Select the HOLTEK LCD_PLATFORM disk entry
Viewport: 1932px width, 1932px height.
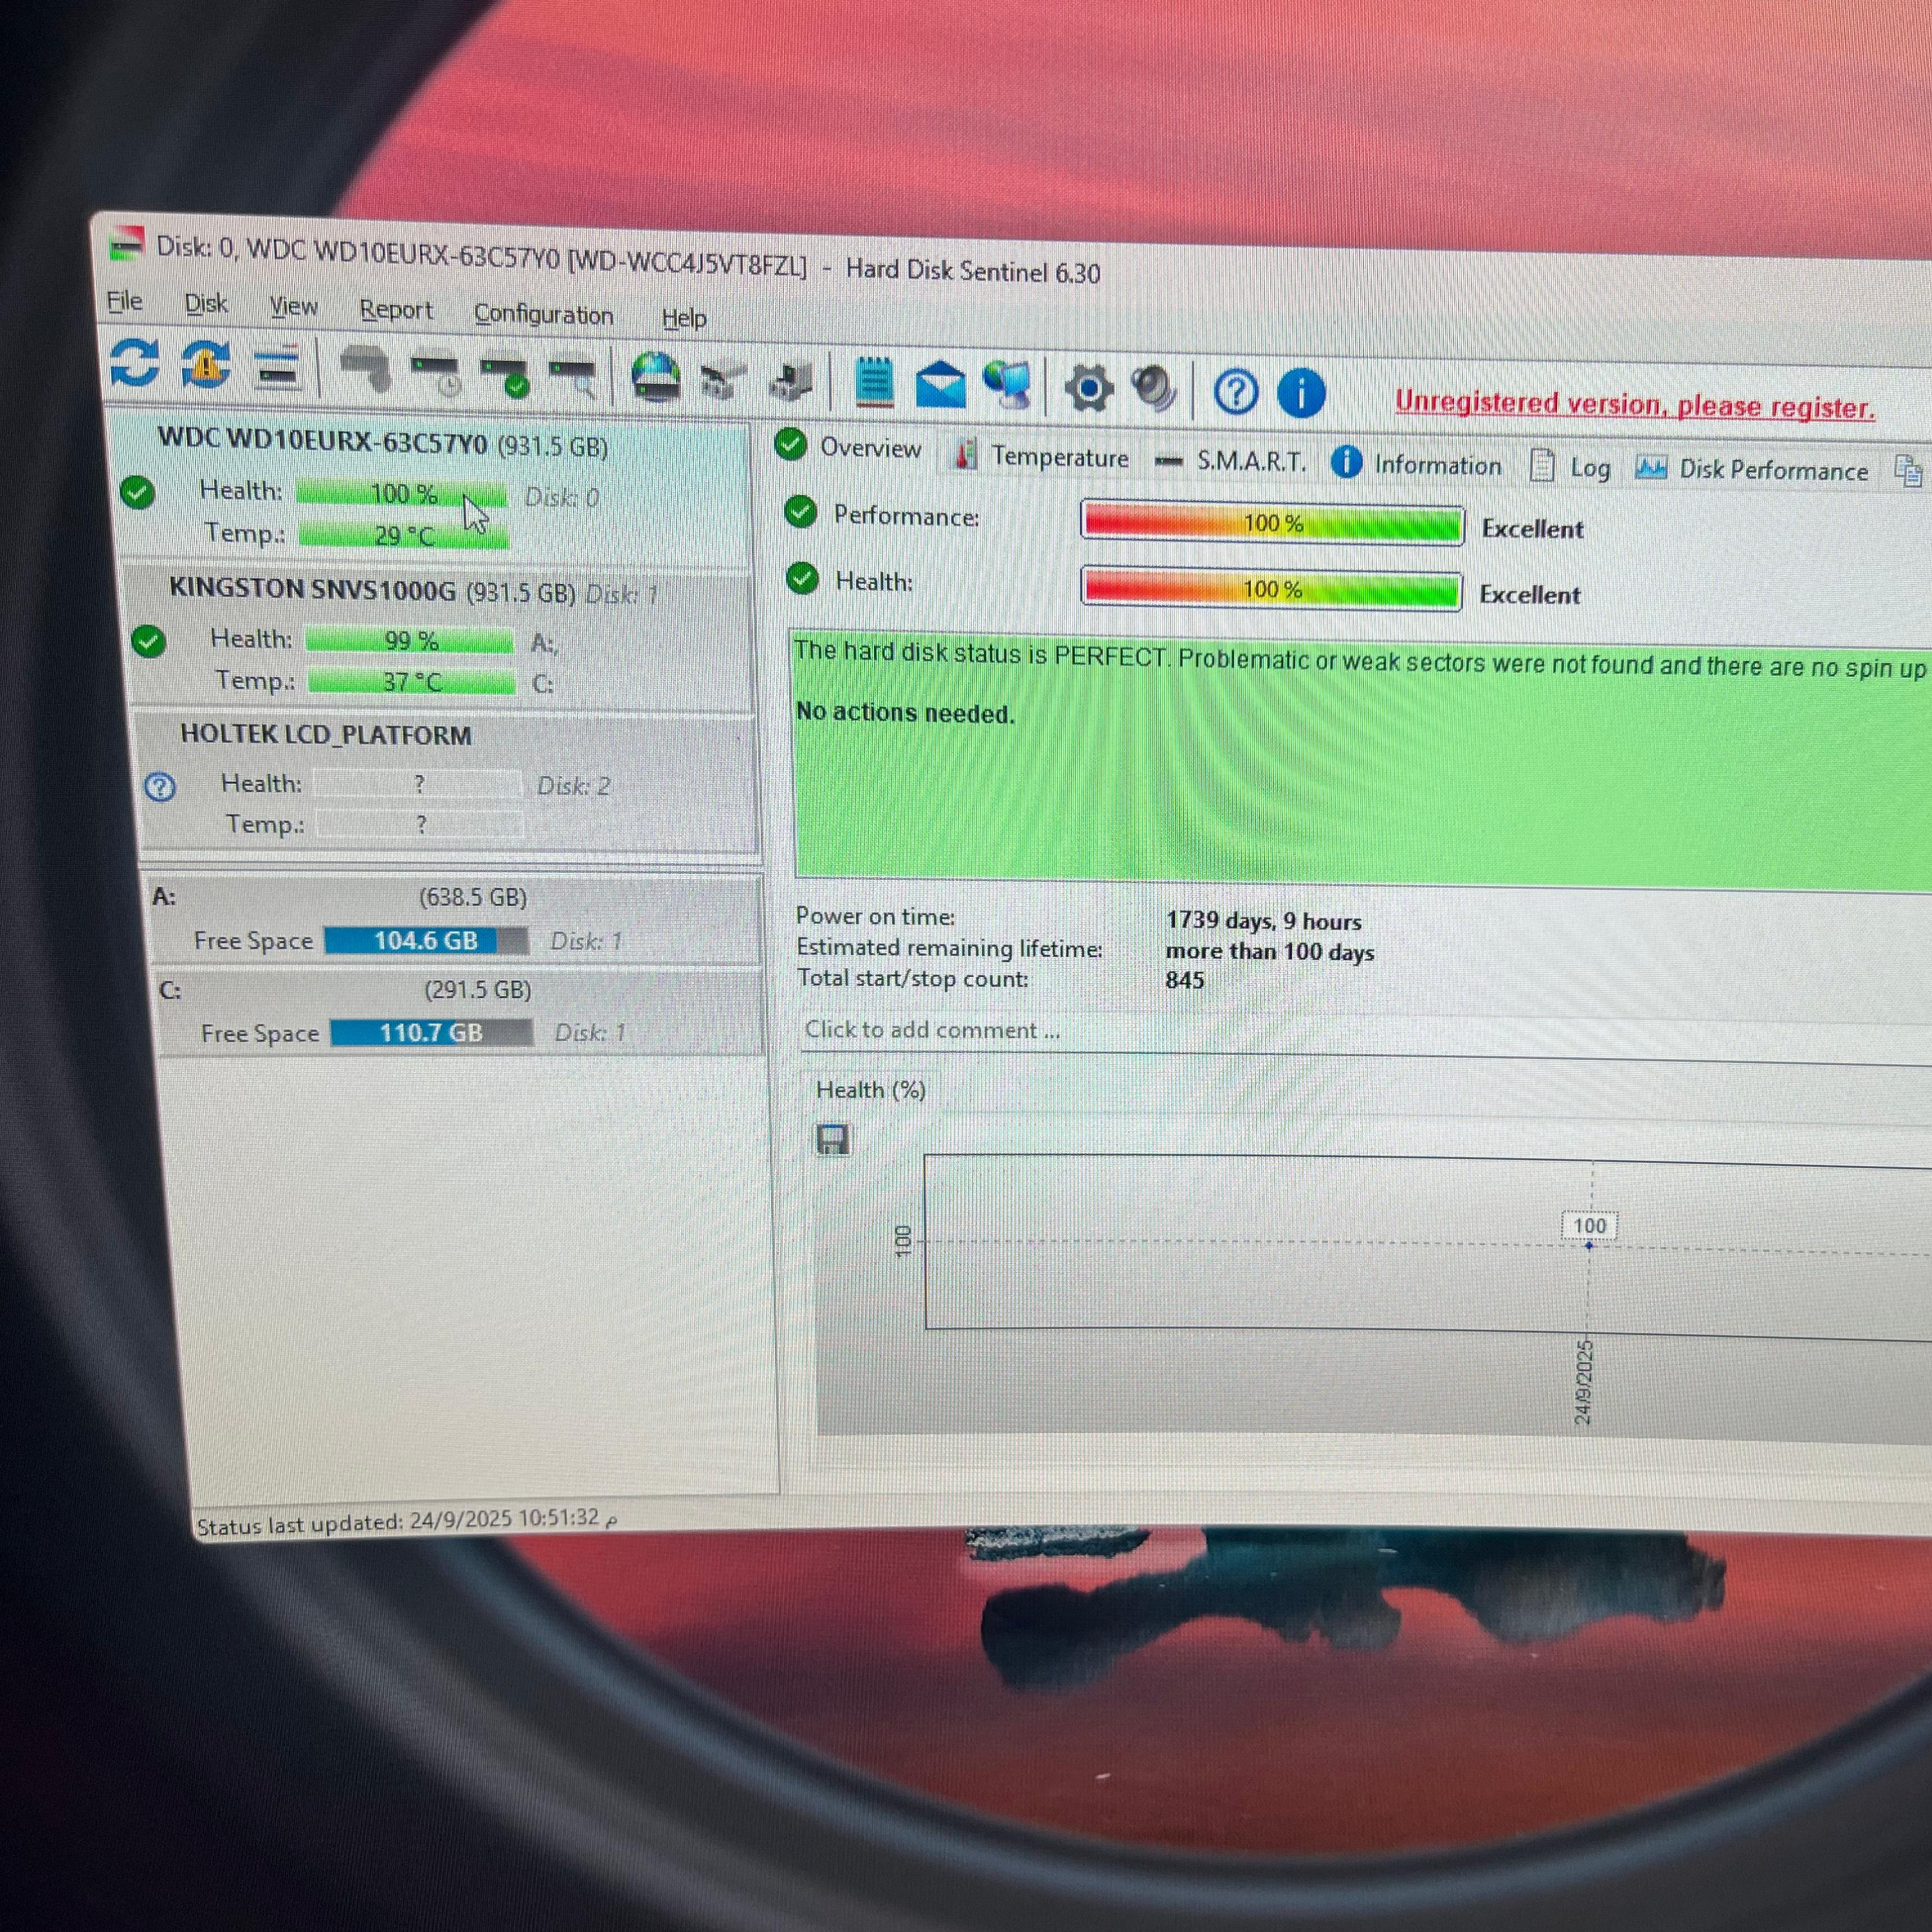pos(326,735)
